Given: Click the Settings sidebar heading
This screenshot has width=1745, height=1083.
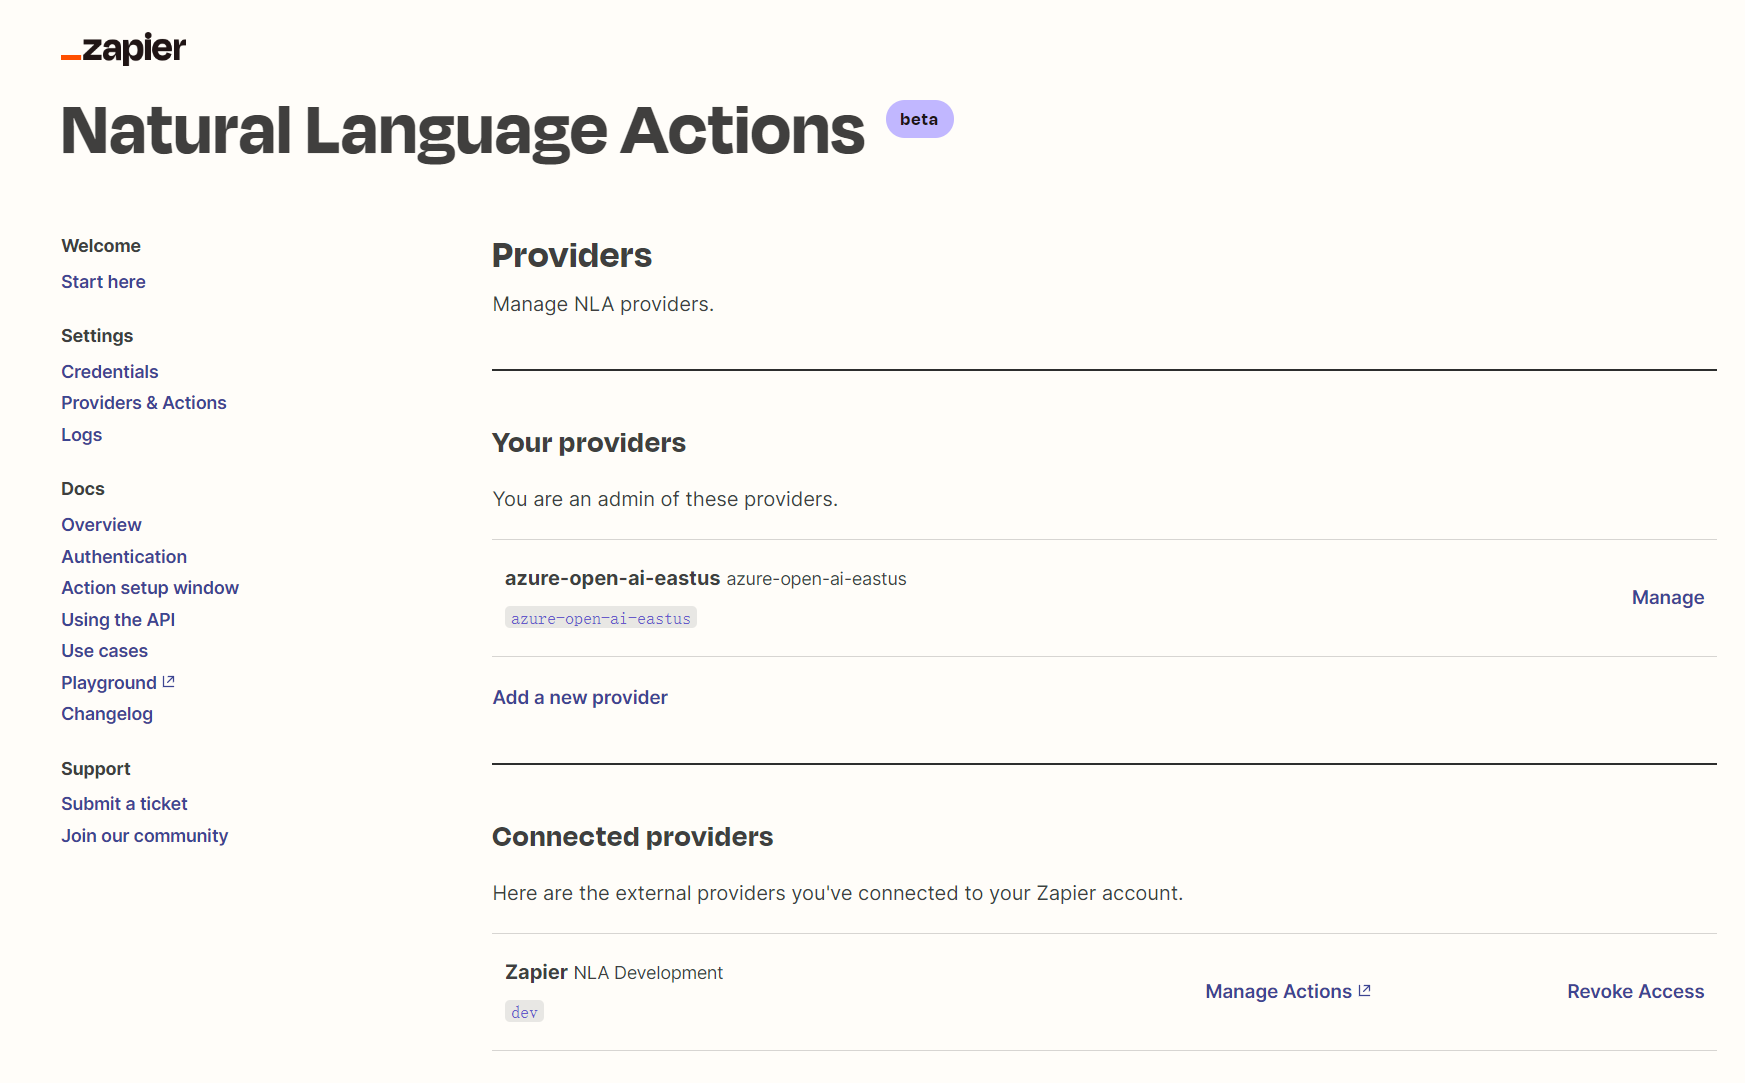Looking at the screenshot, I should (x=97, y=336).
